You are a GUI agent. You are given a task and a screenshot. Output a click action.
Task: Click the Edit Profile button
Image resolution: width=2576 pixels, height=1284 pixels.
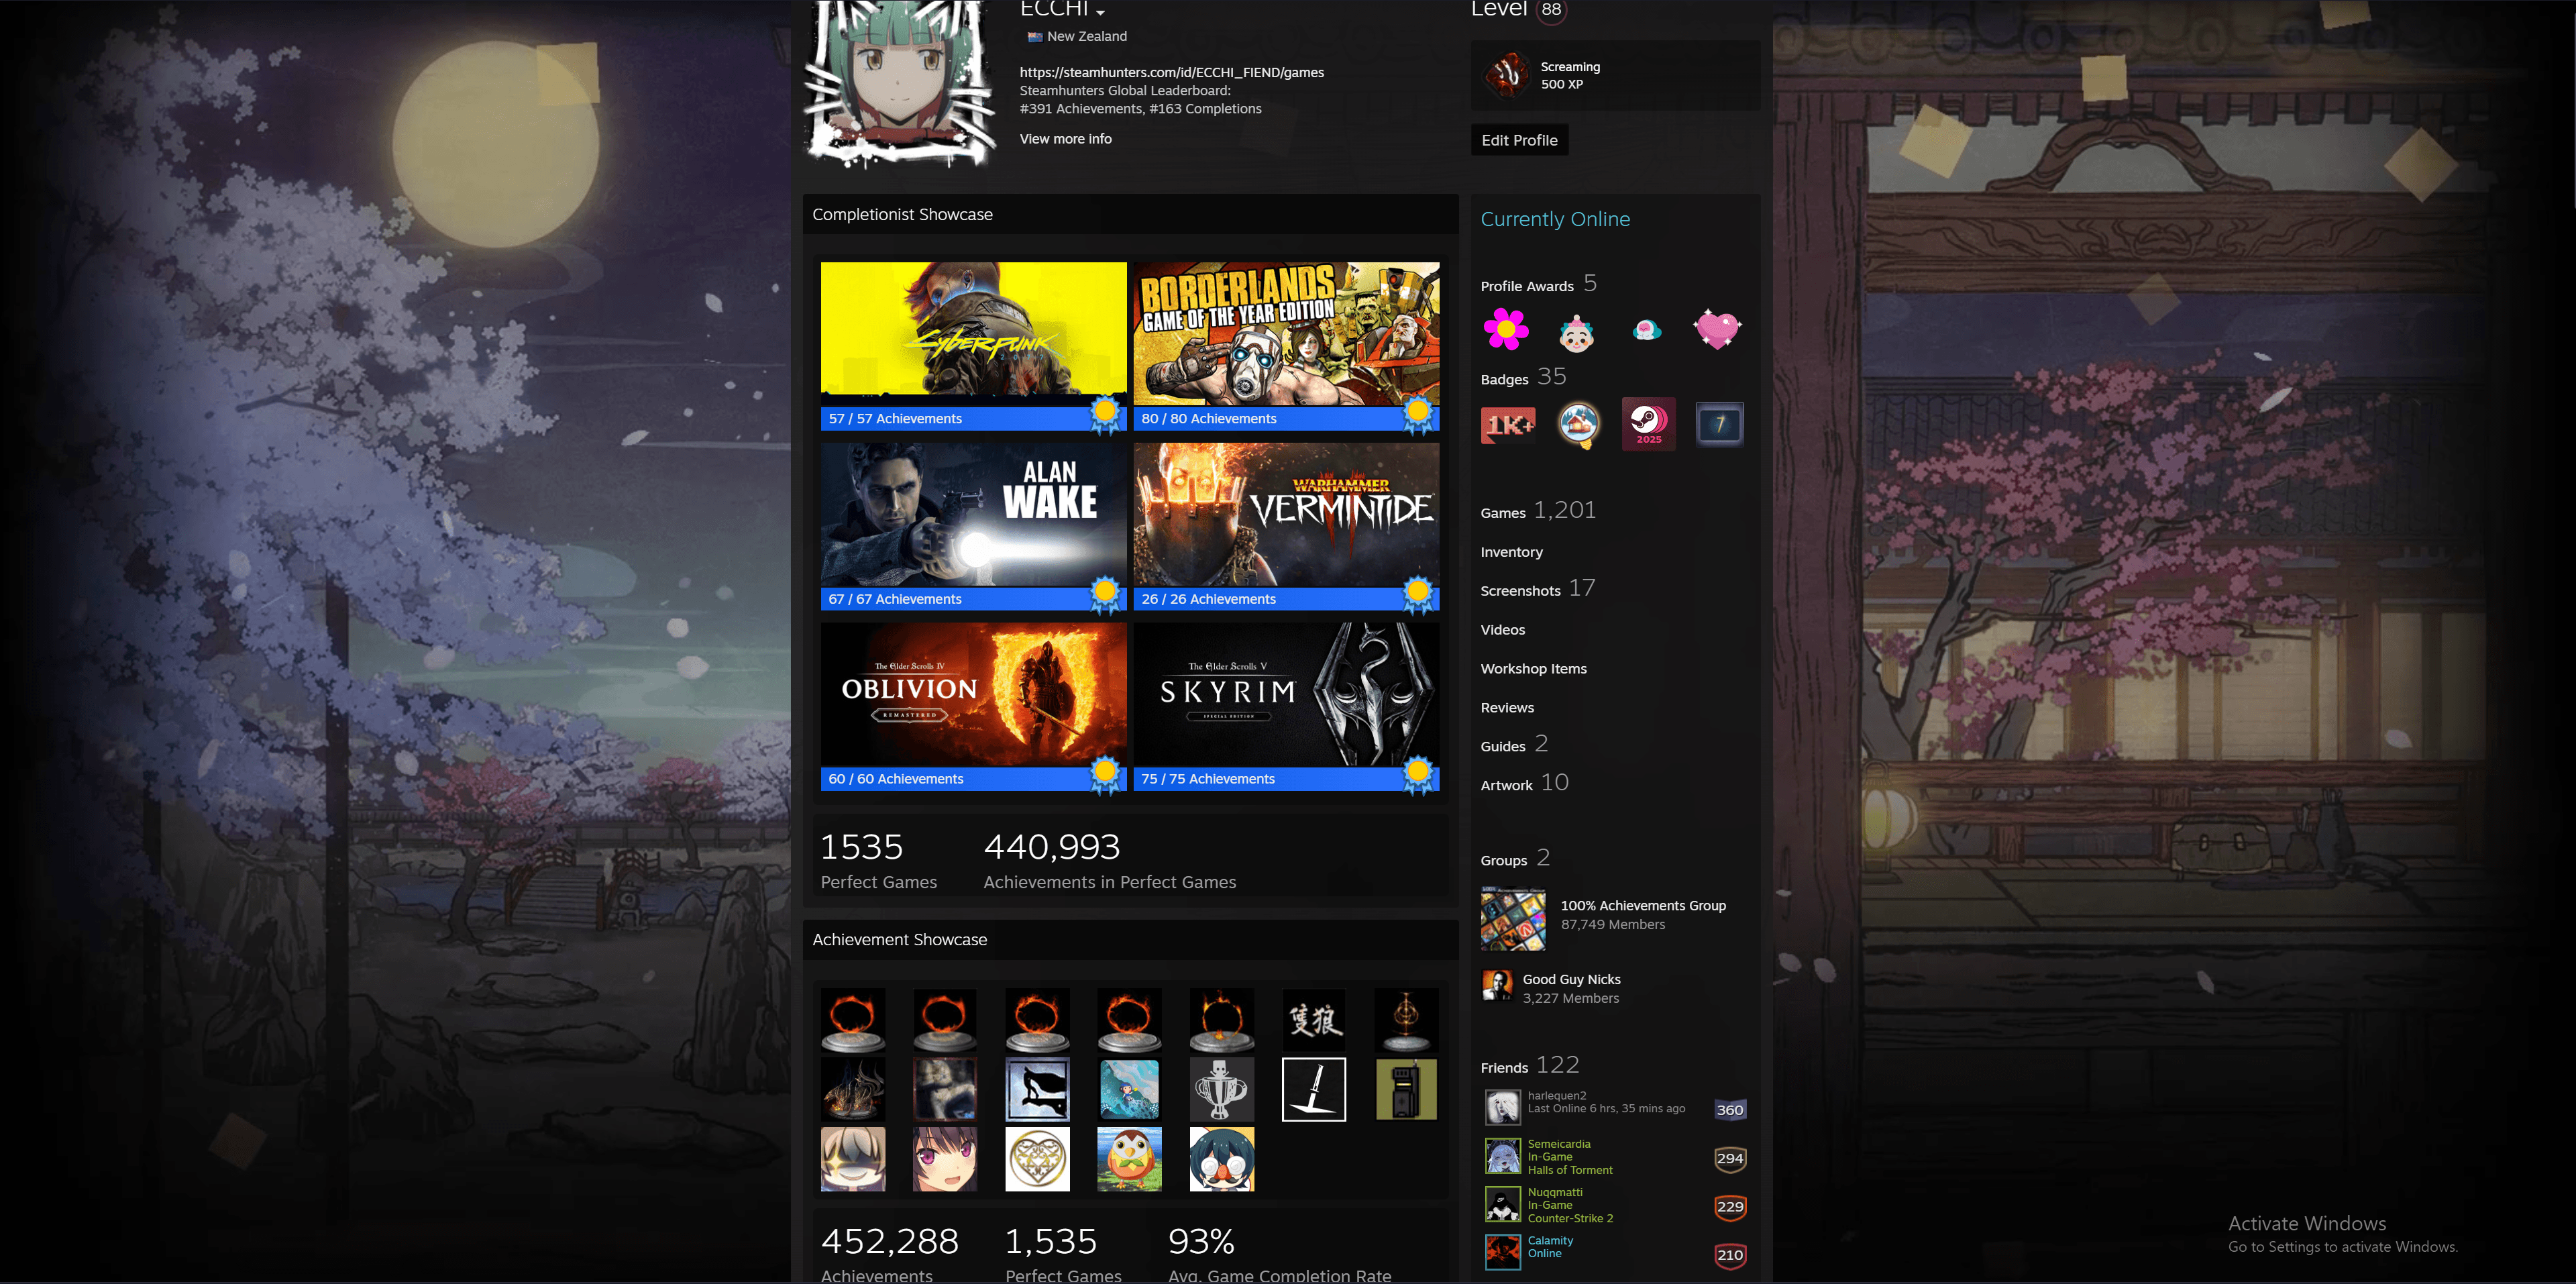[1518, 140]
